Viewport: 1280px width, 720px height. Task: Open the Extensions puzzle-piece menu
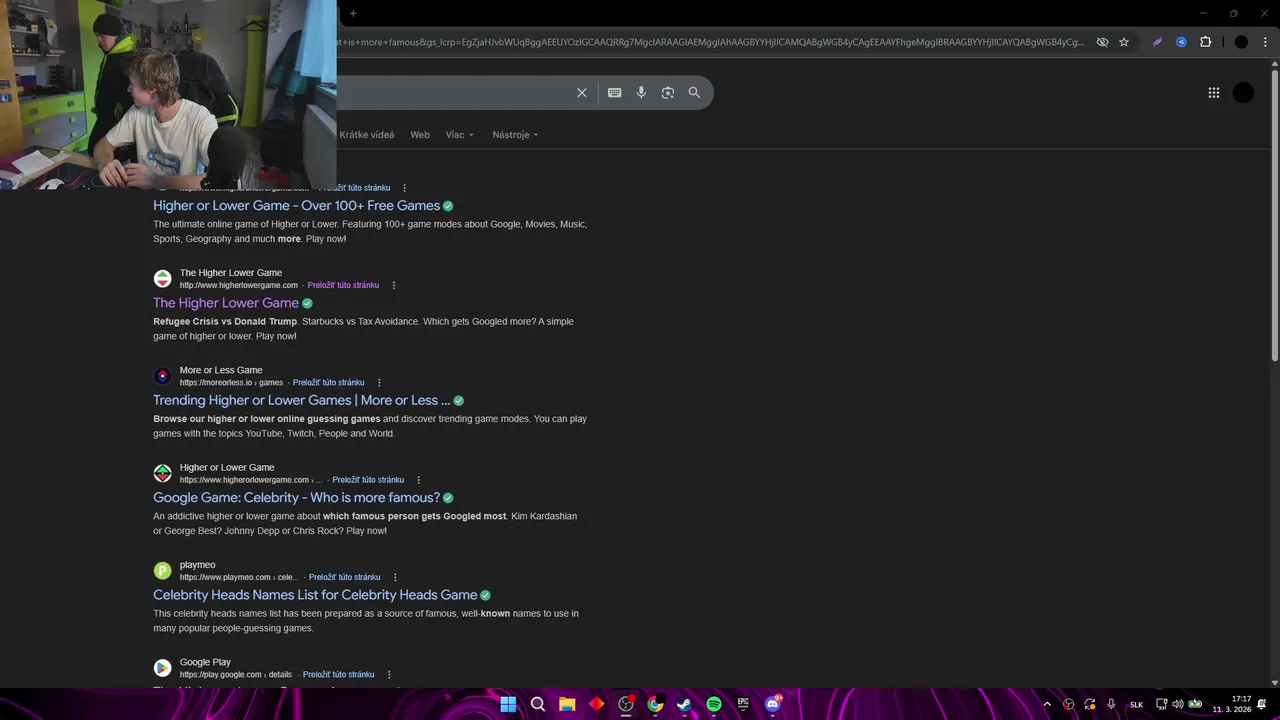1205,42
